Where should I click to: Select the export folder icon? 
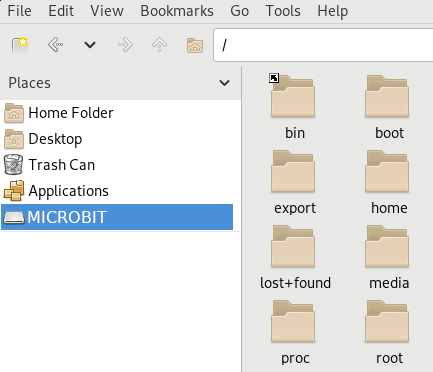point(293,171)
